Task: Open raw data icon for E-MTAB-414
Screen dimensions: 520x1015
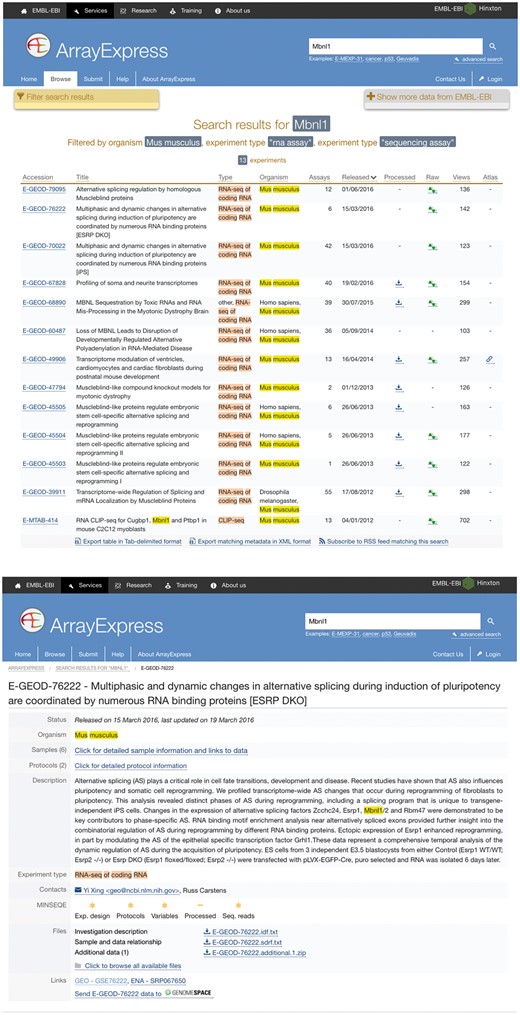Action: point(432,520)
